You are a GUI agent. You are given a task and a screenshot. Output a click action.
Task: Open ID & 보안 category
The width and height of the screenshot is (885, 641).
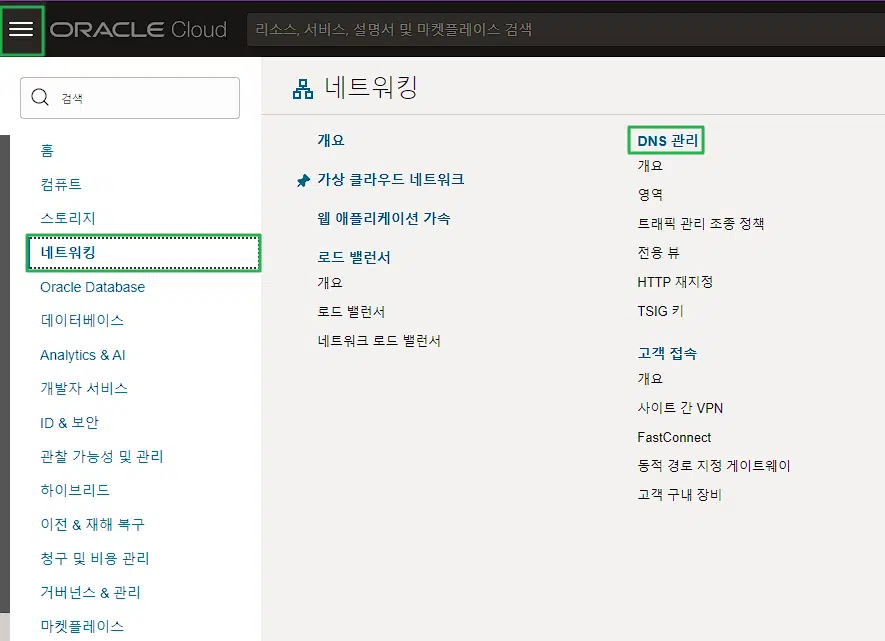[x=69, y=423]
